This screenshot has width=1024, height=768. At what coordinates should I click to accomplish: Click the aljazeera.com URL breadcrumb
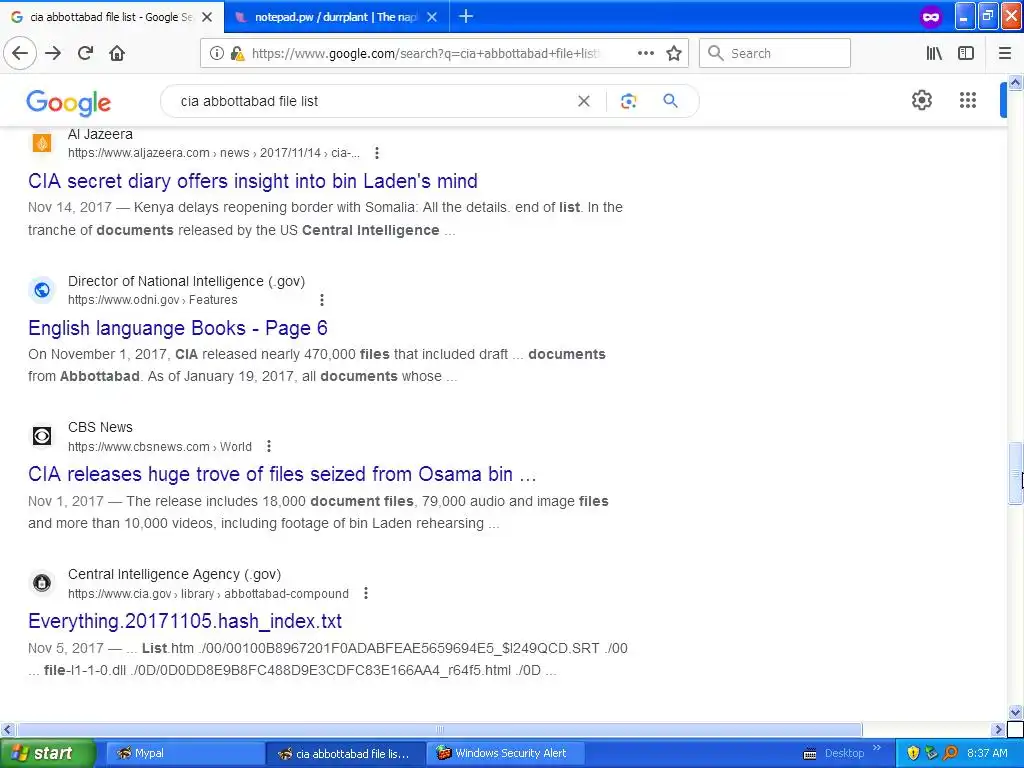214,153
